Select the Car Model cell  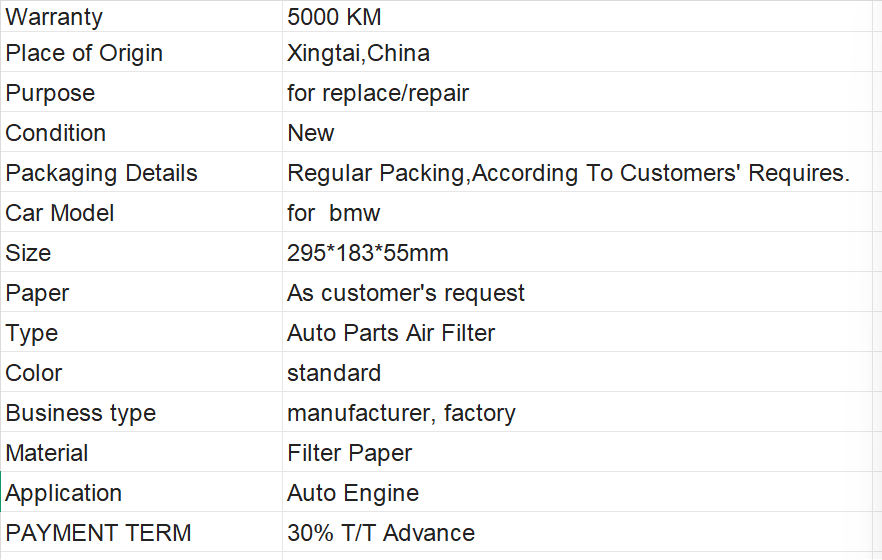click(141, 212)
